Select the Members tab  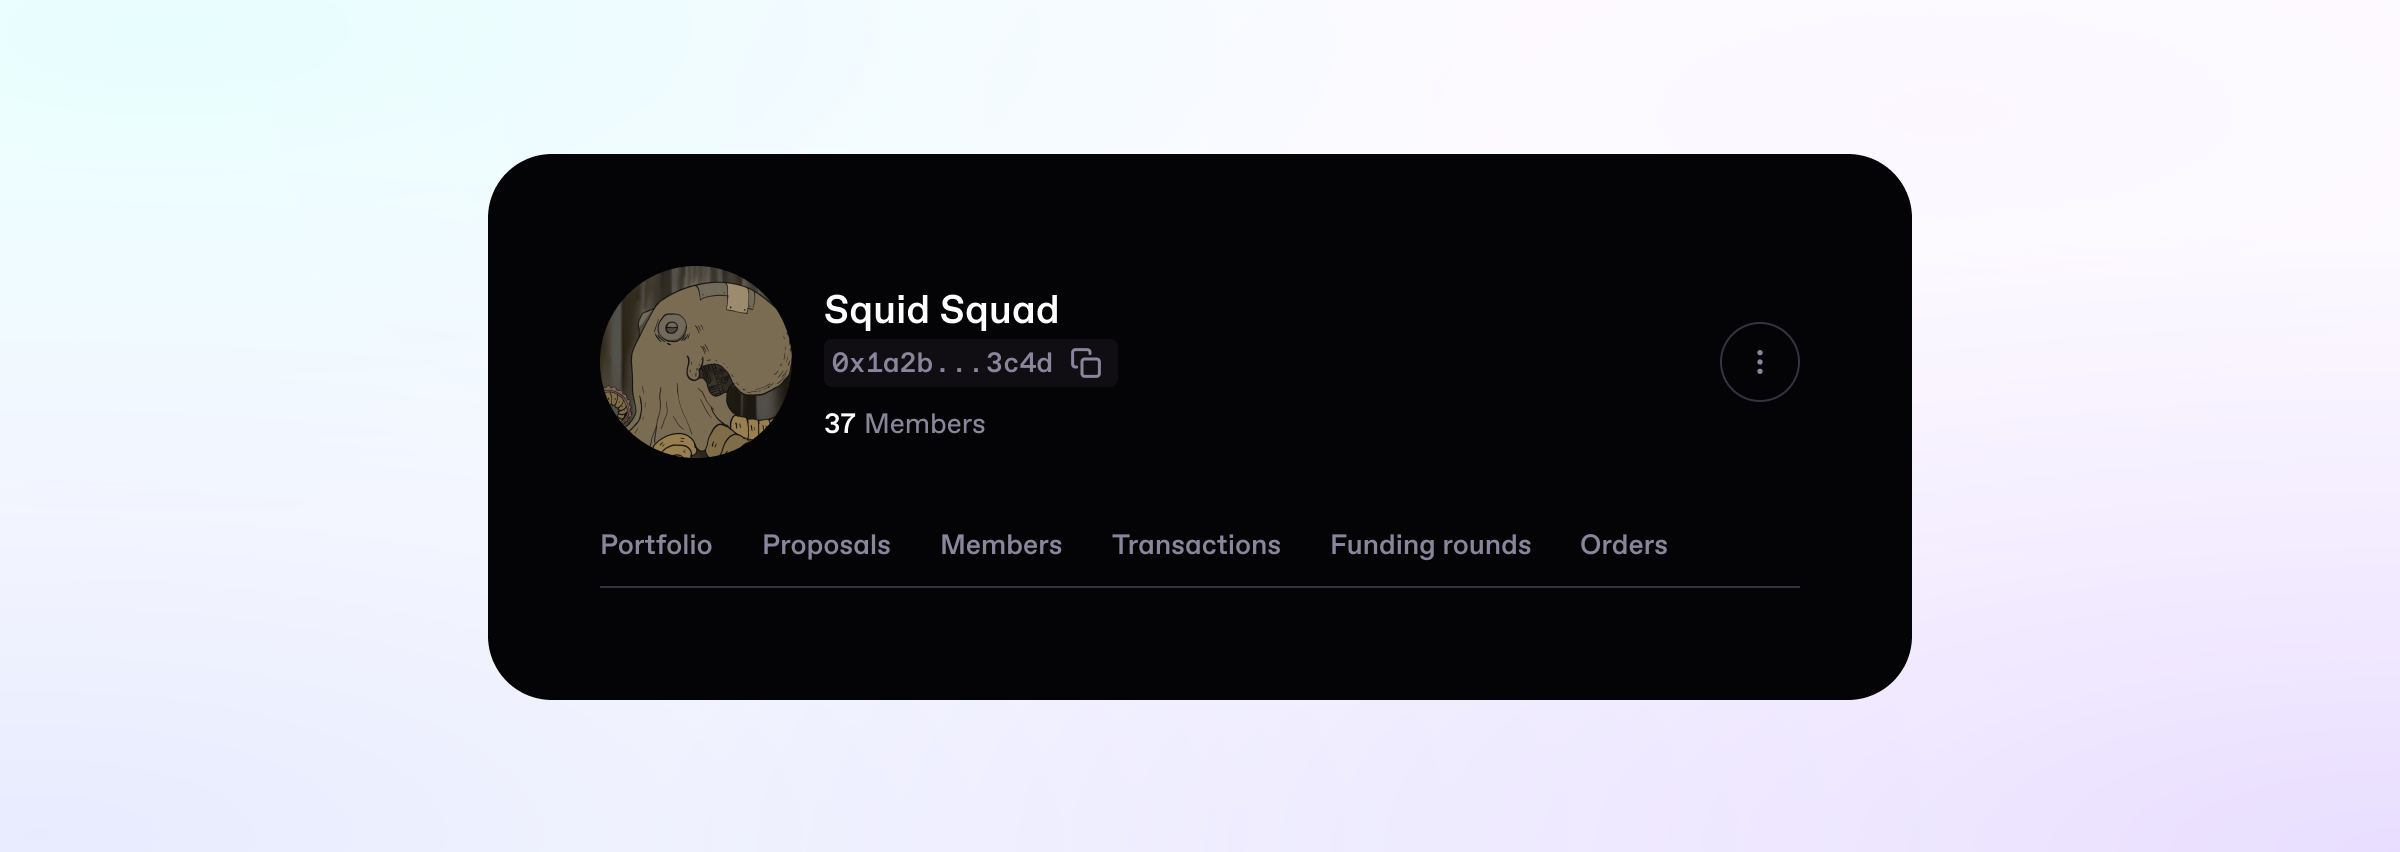(x=1001, y=545)
